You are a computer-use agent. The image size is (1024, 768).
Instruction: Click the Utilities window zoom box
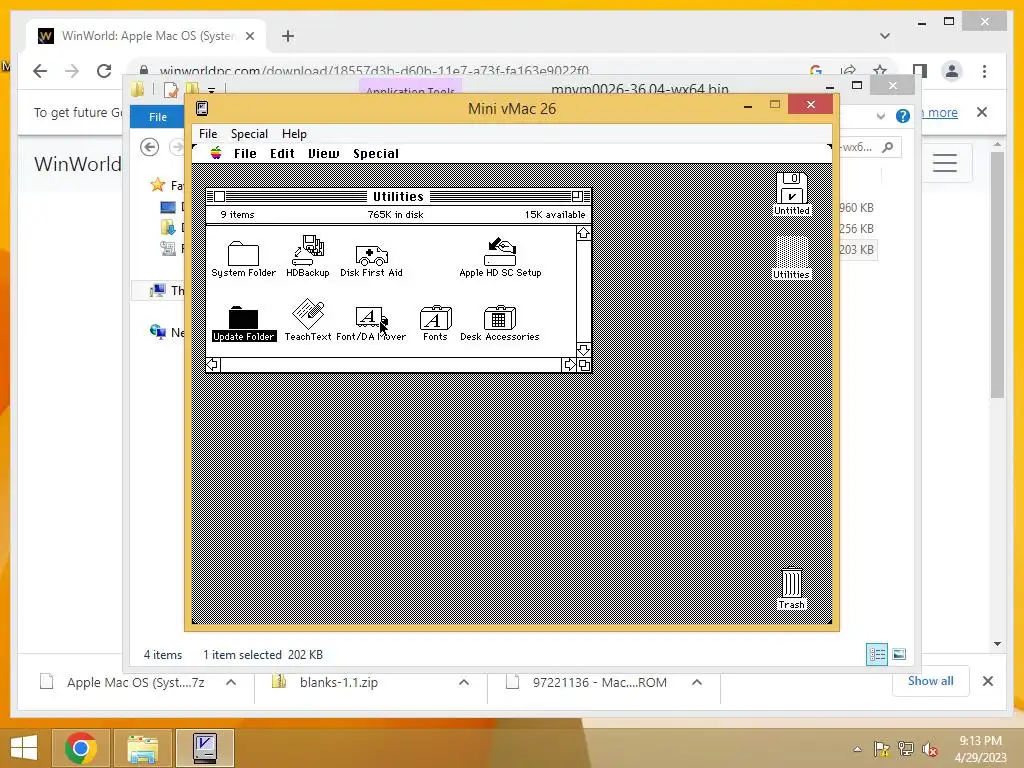click(x=577, y=196)
